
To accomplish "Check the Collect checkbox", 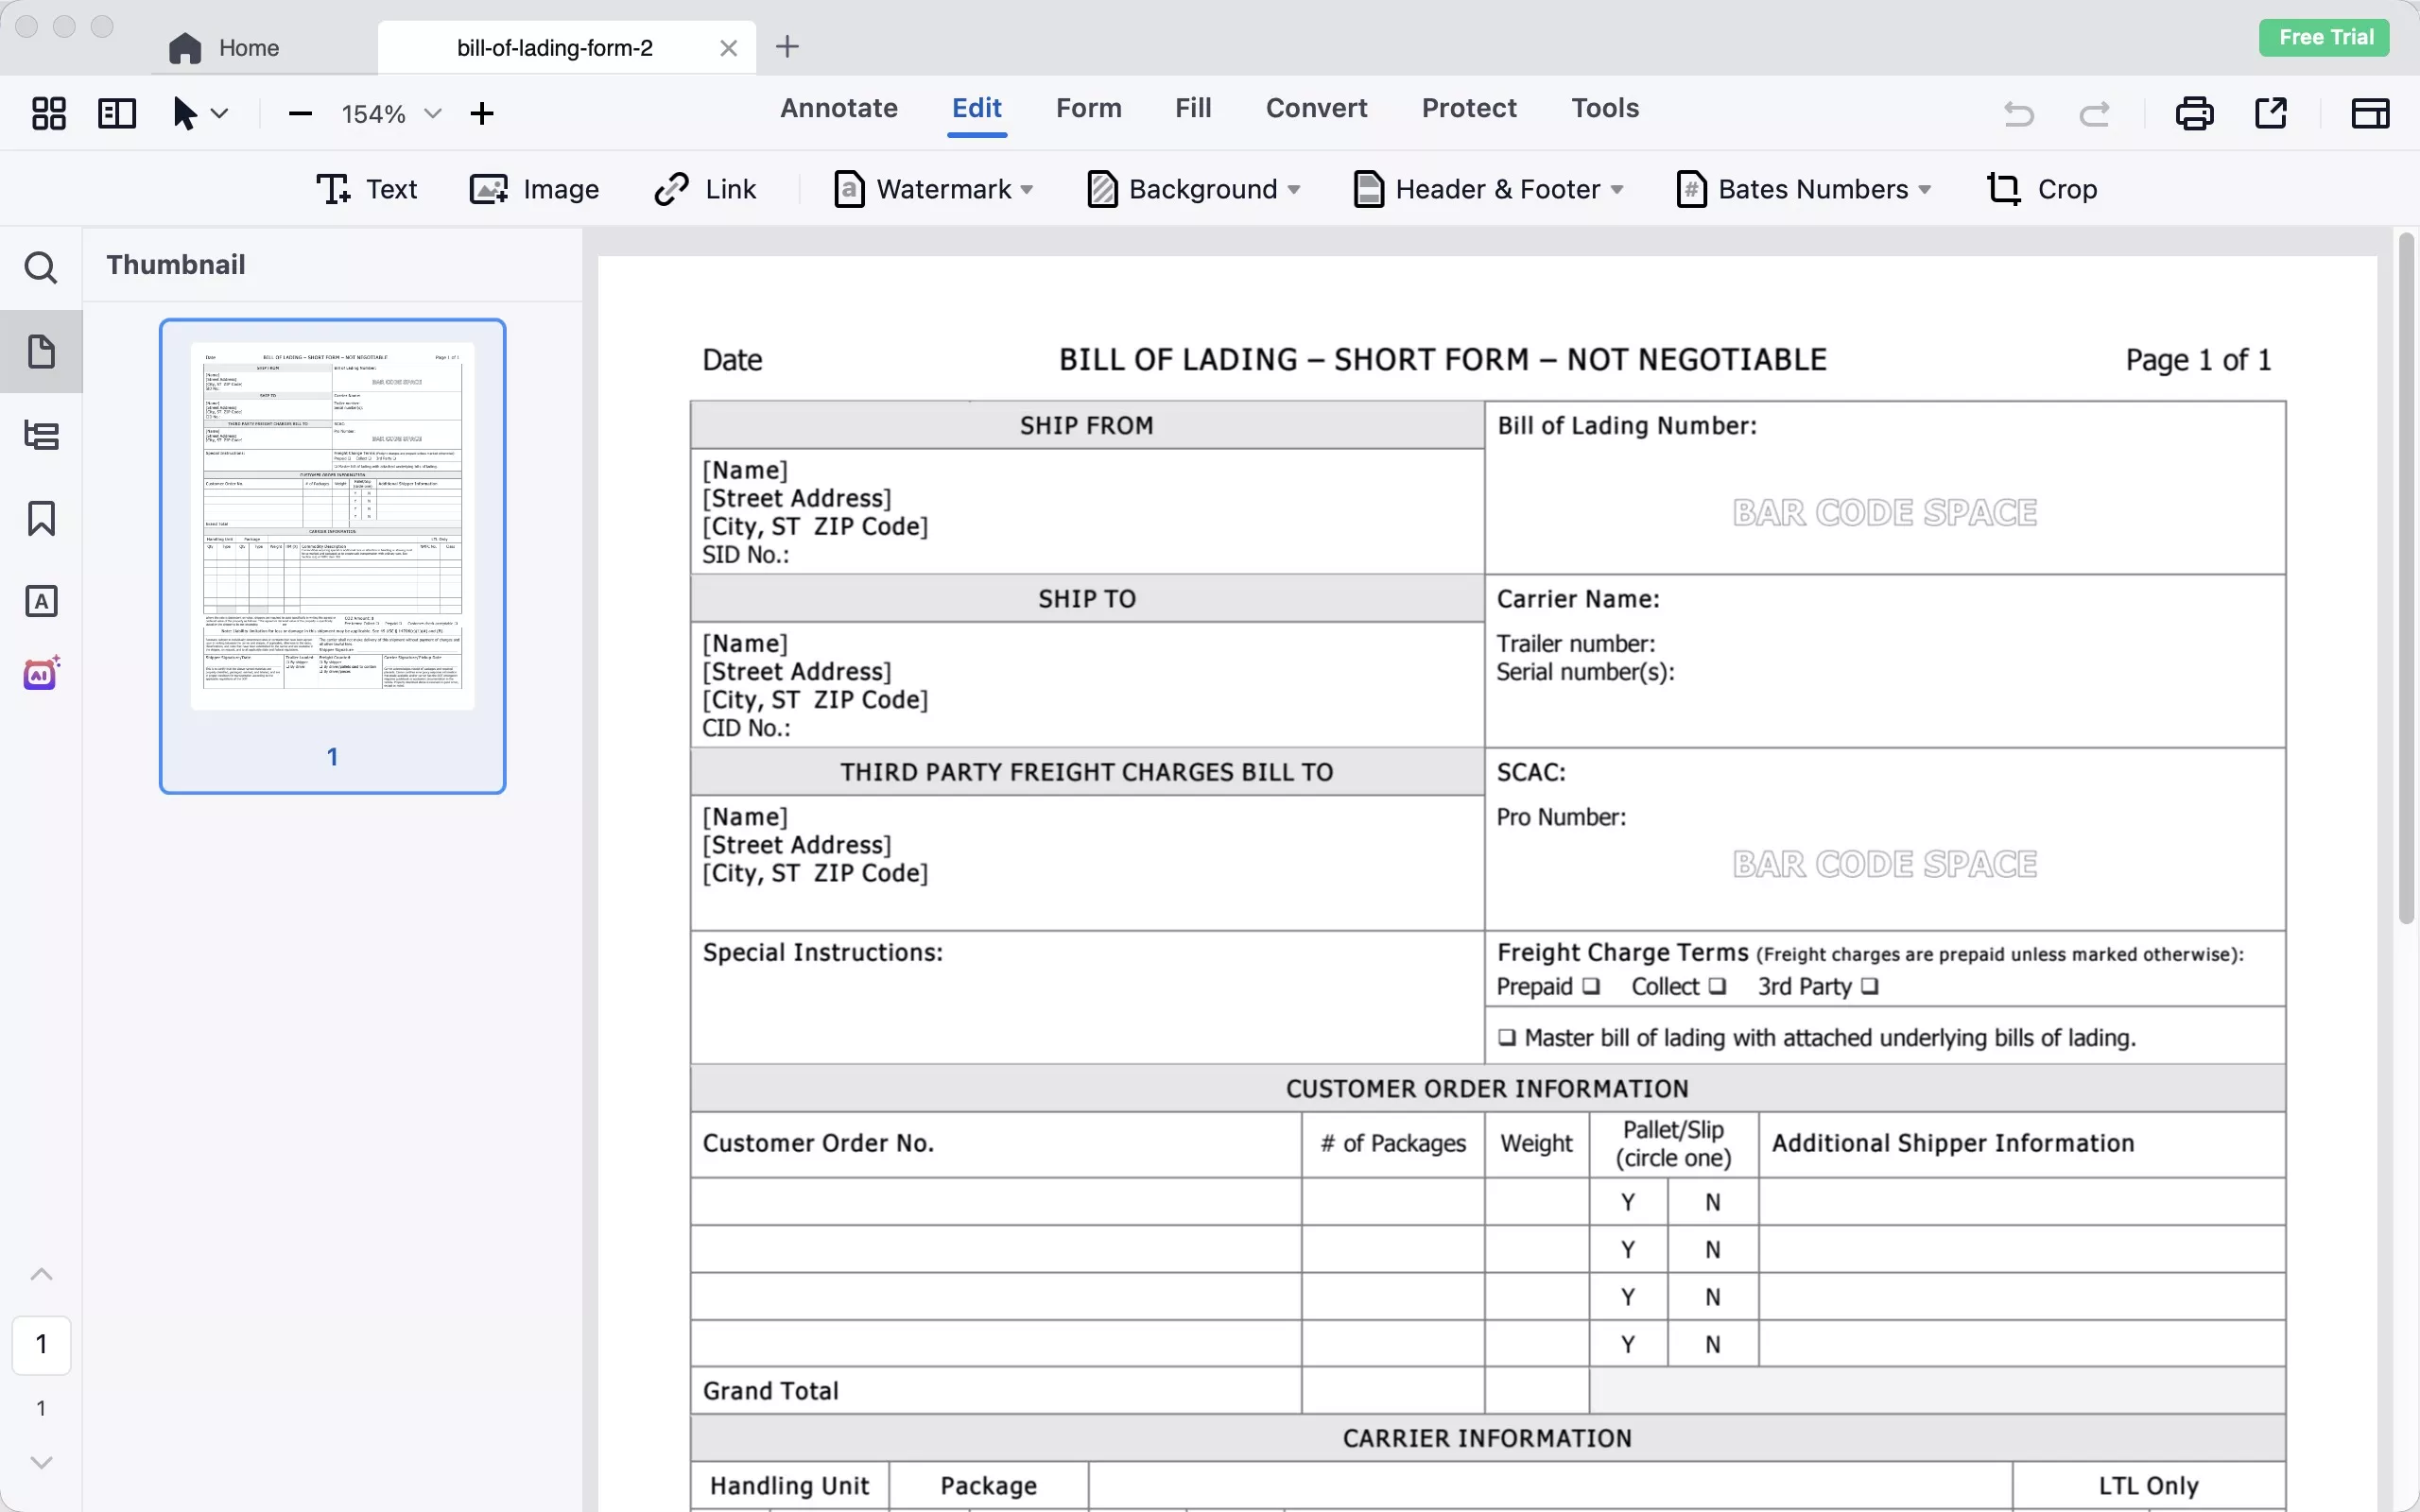I will click(x=1717, y=986).
